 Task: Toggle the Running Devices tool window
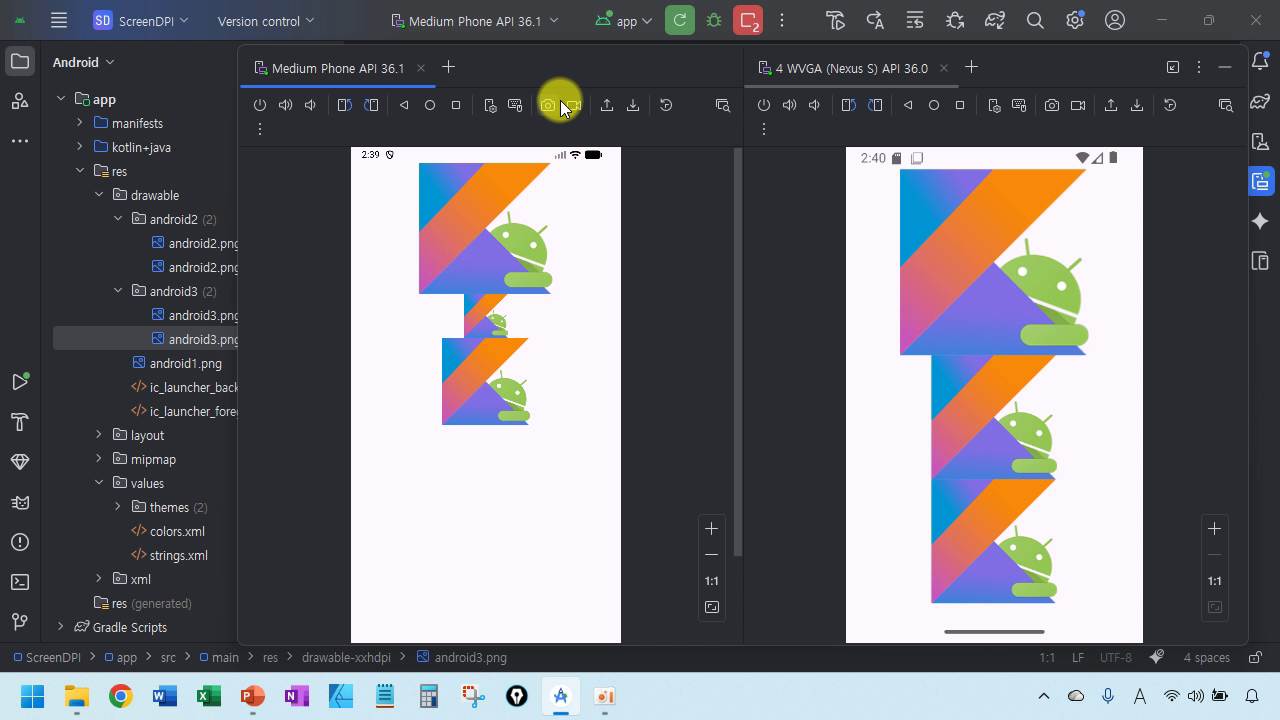tap(1260, 182)
